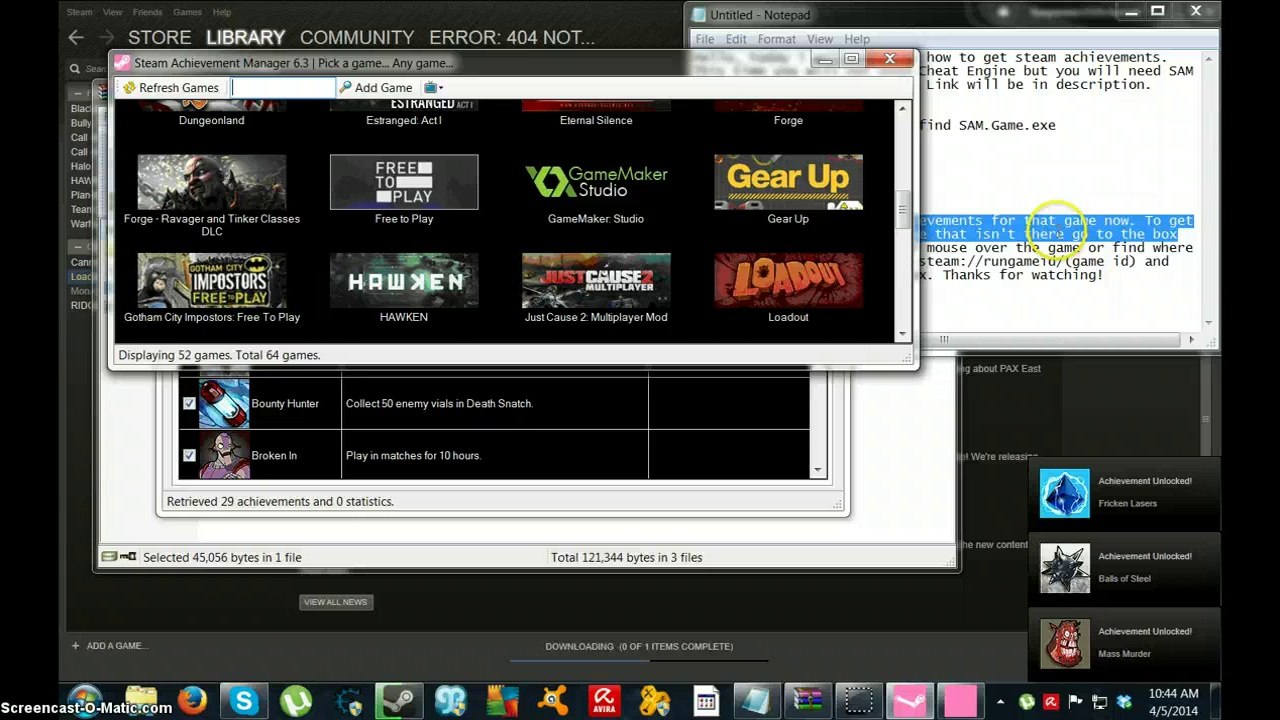The image size is (1280, 720).
Task: Click the uTorrent taskbar icon
Action: (296, 700)
